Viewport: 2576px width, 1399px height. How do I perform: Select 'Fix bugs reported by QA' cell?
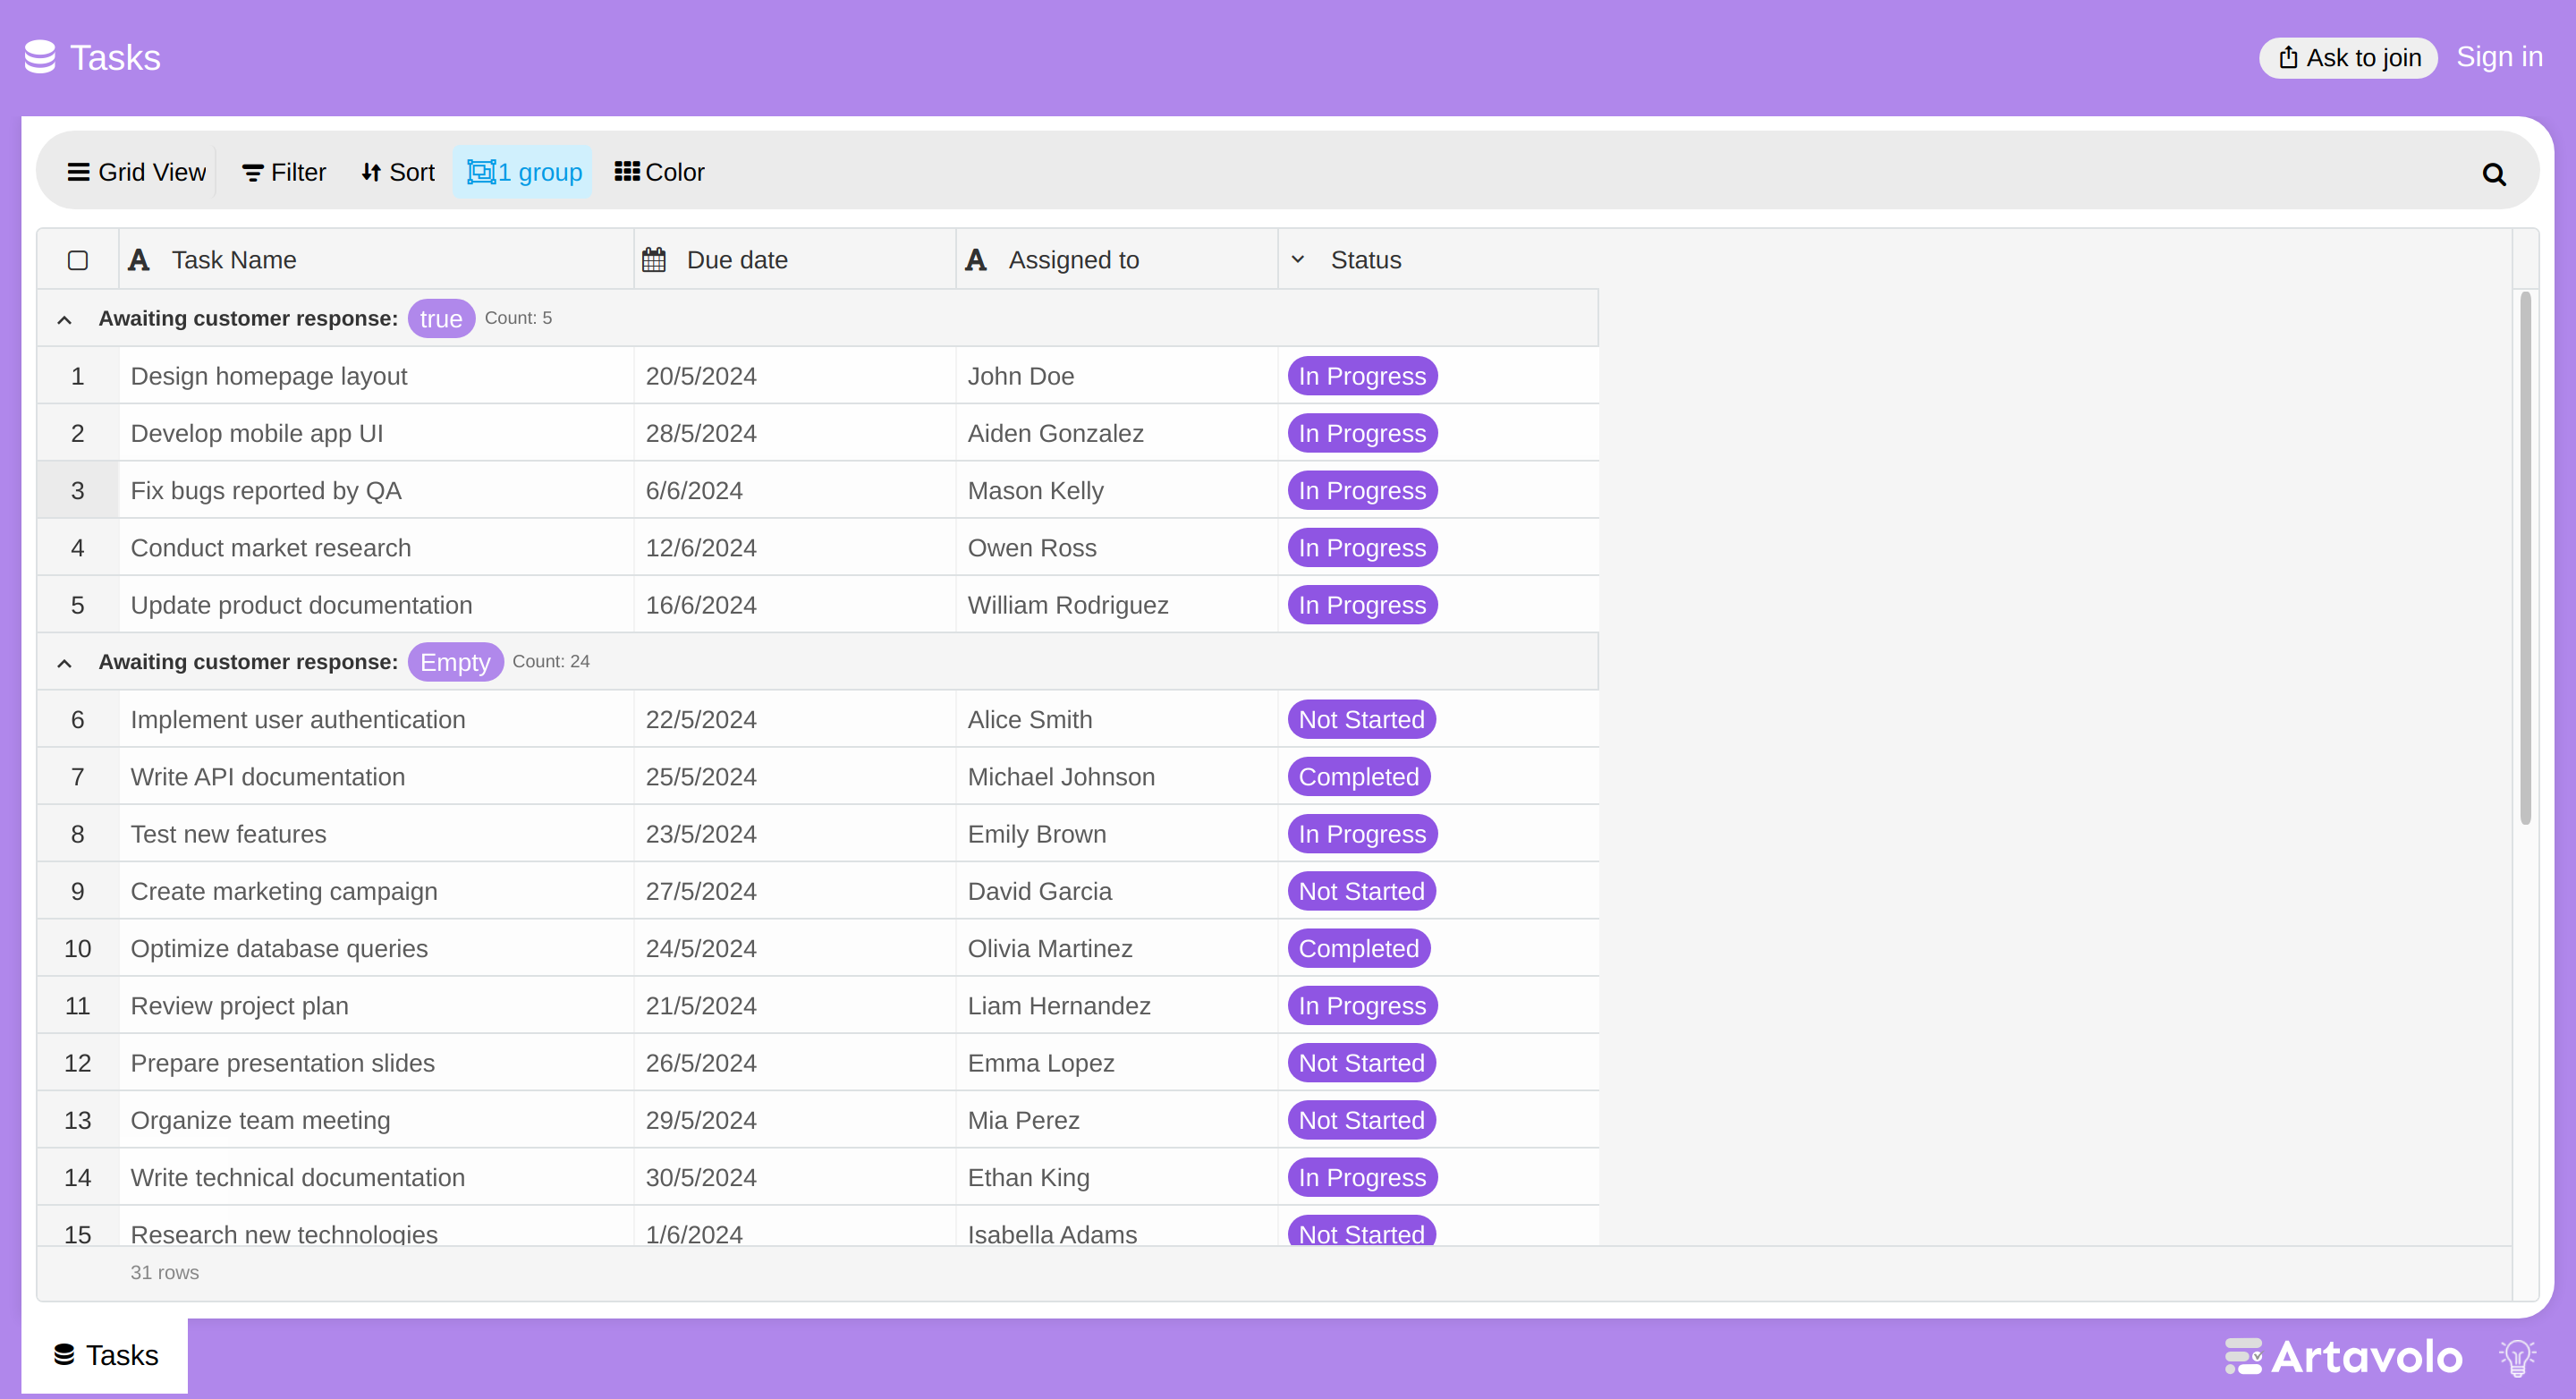click(376, 491)
